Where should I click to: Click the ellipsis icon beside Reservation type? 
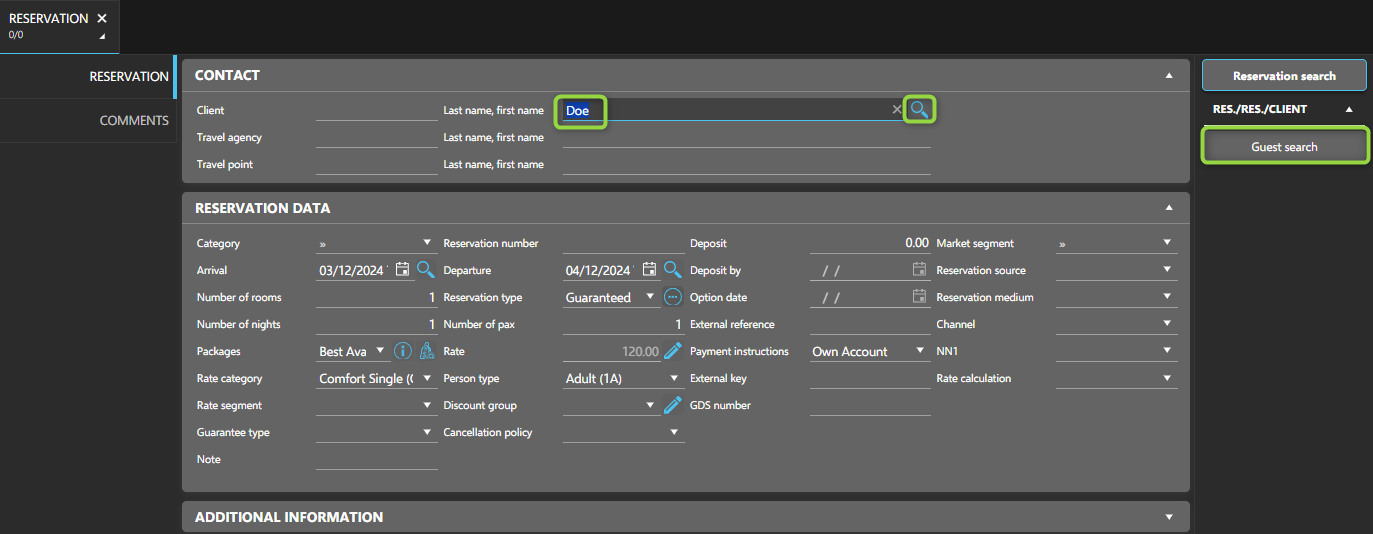[672, 297]
